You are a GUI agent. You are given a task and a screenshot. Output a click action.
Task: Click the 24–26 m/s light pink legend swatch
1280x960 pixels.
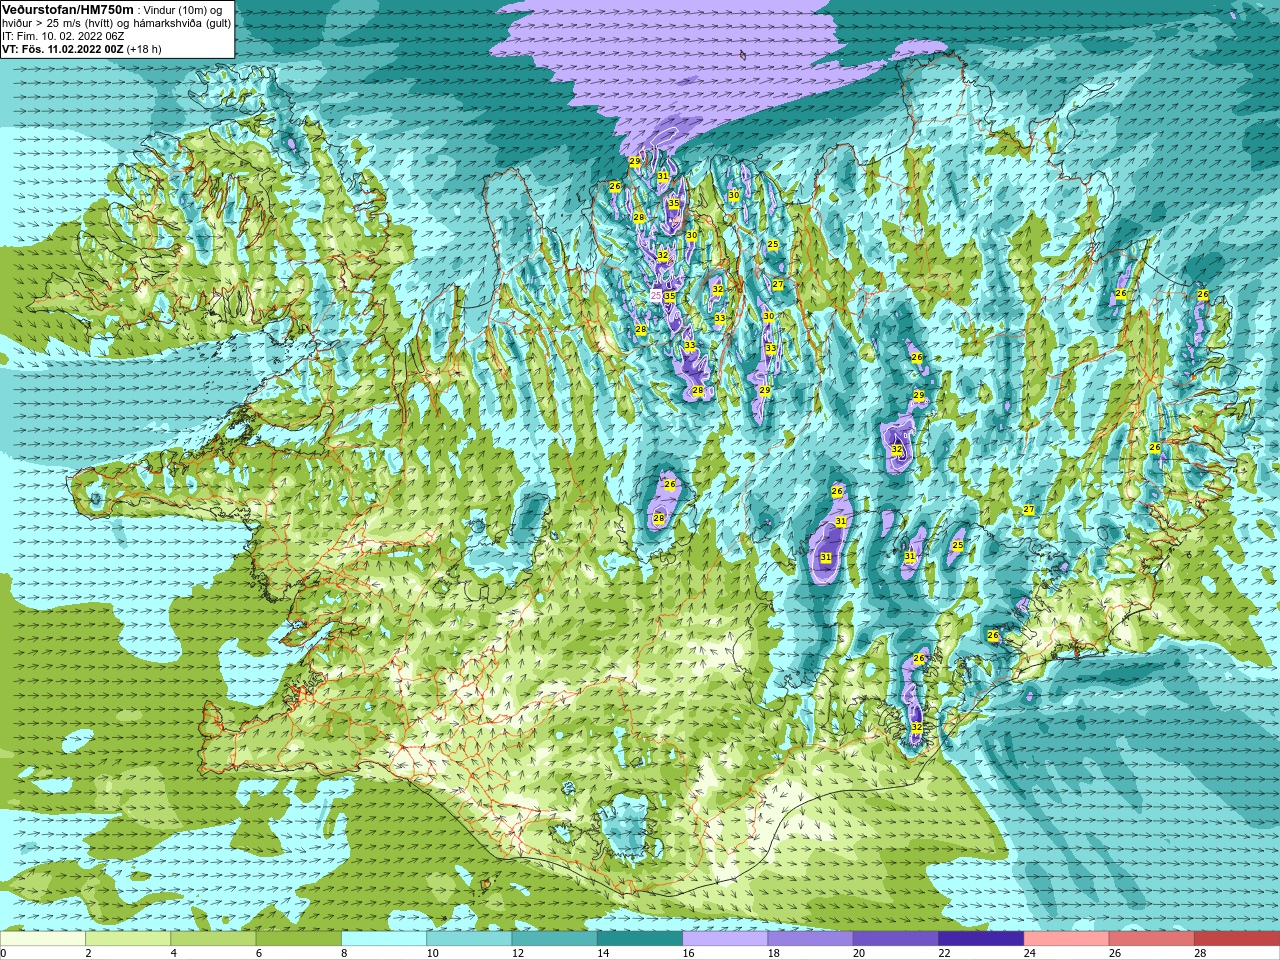pyautogui.click(x=1067, y=939)
